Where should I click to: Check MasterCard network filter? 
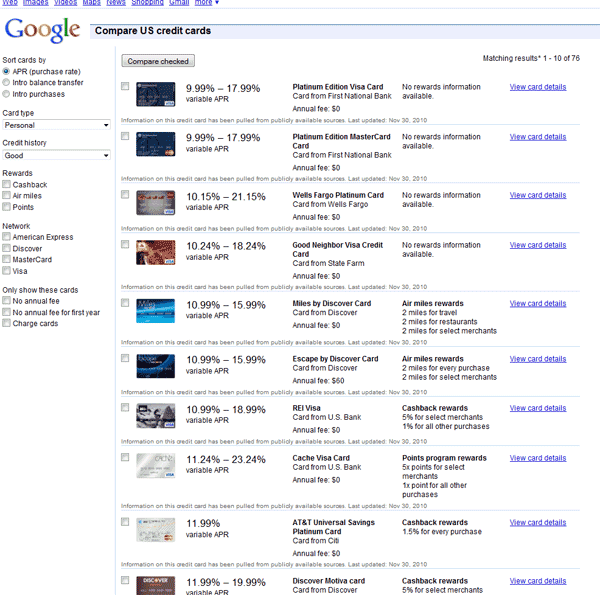6,259
